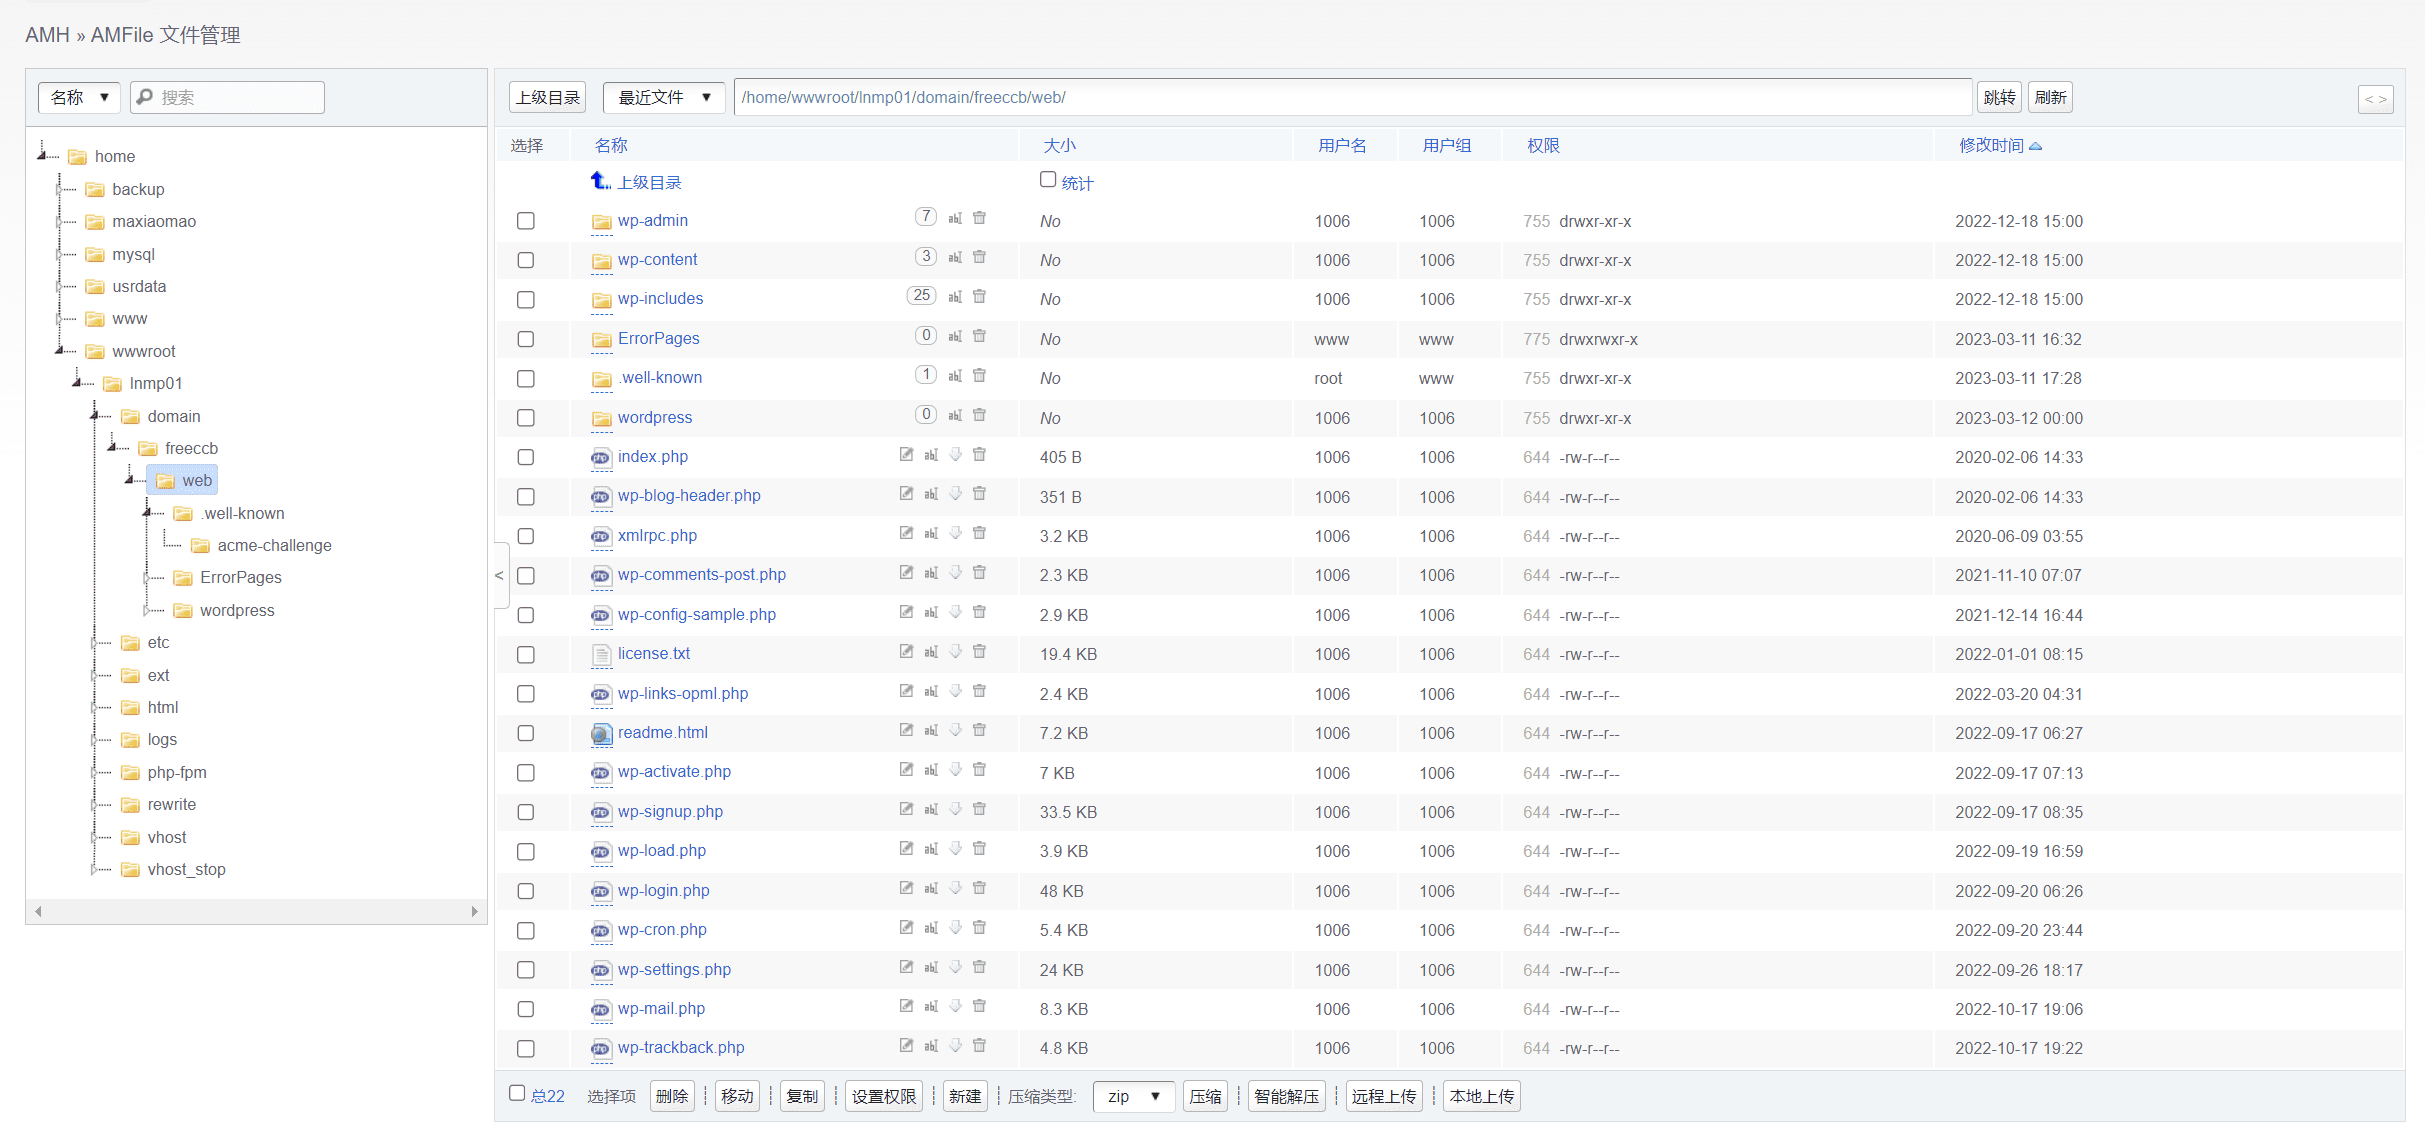This screenshot has width=2425, height=1143.
Task: Rename readme.html using its rename icon
Action: point(931,731)
